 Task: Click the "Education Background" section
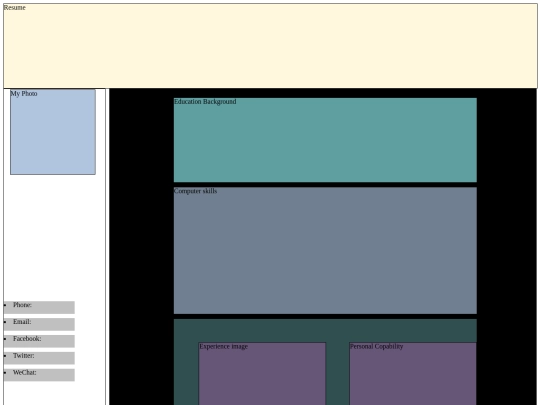[325, 140]
